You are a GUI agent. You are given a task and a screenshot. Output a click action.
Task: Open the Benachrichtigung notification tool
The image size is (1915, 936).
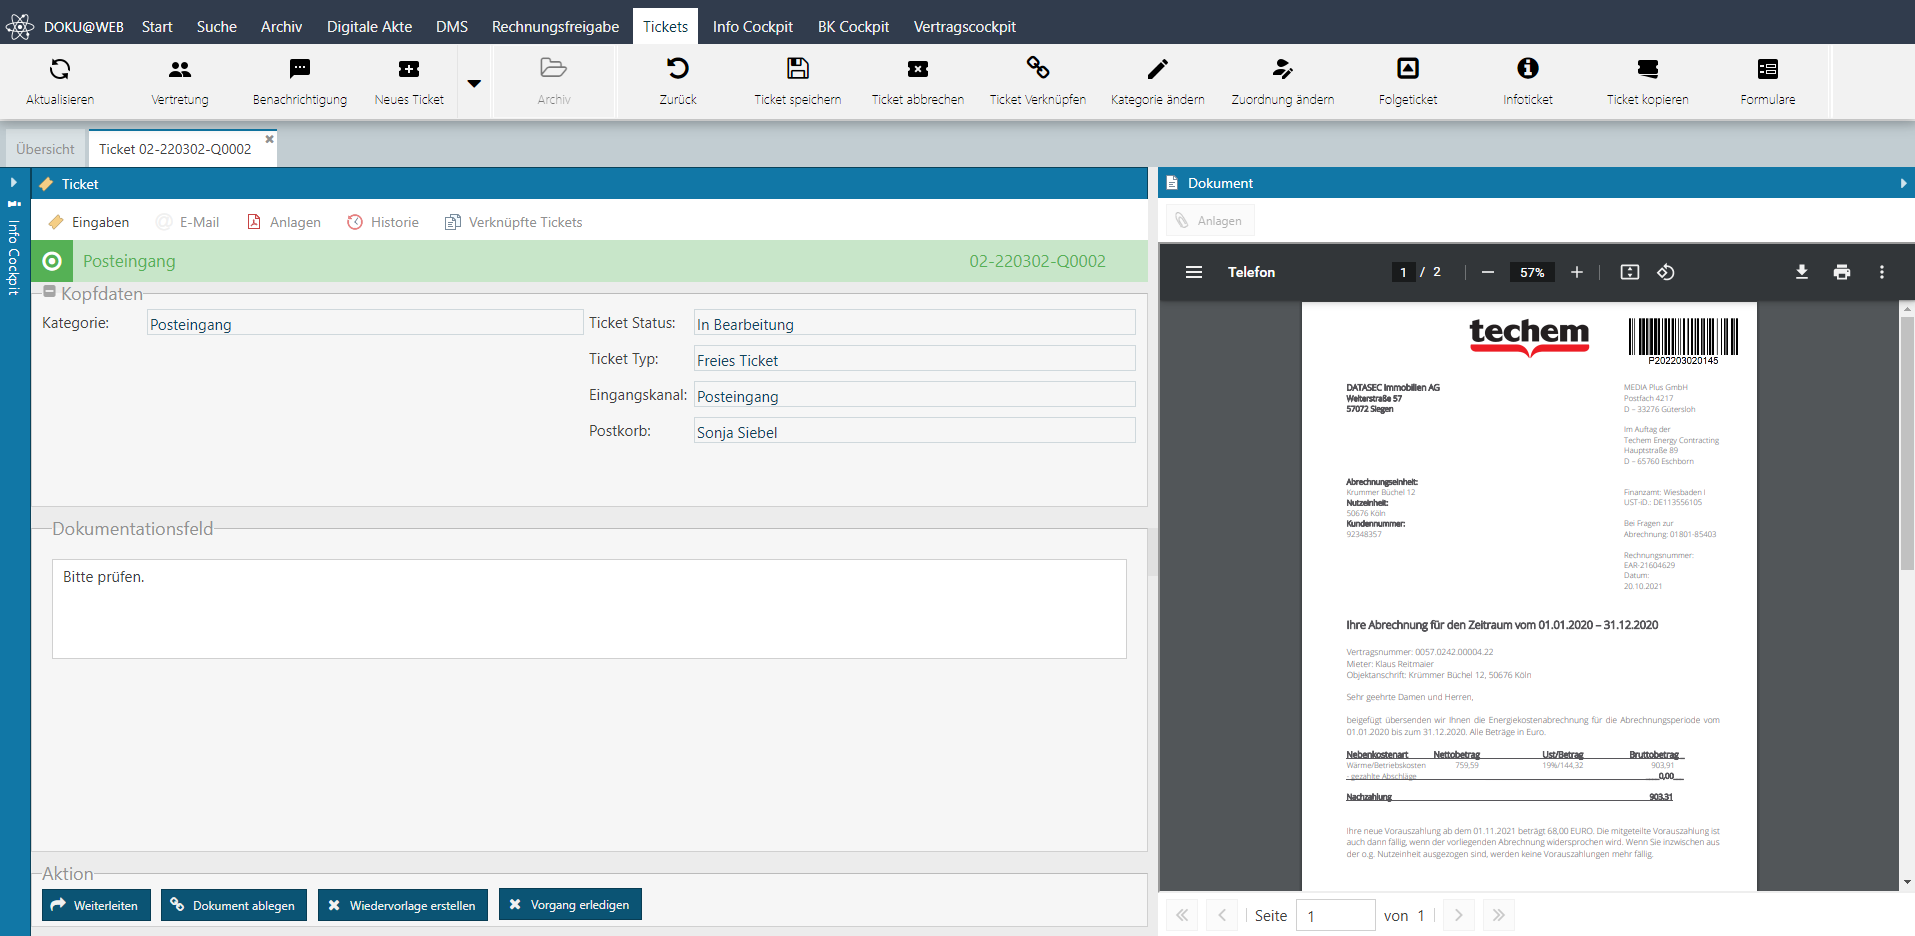(299, 69)
